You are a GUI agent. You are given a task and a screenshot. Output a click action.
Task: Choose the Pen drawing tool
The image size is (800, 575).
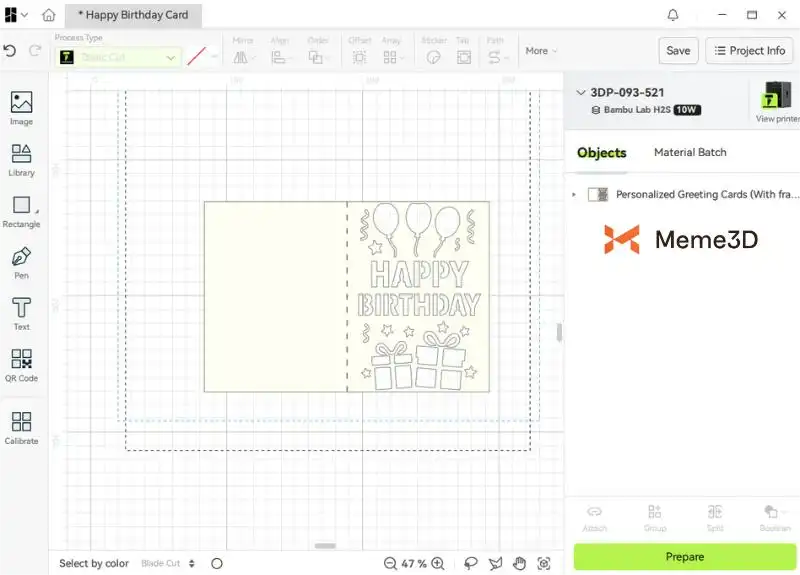pos(21,262)
